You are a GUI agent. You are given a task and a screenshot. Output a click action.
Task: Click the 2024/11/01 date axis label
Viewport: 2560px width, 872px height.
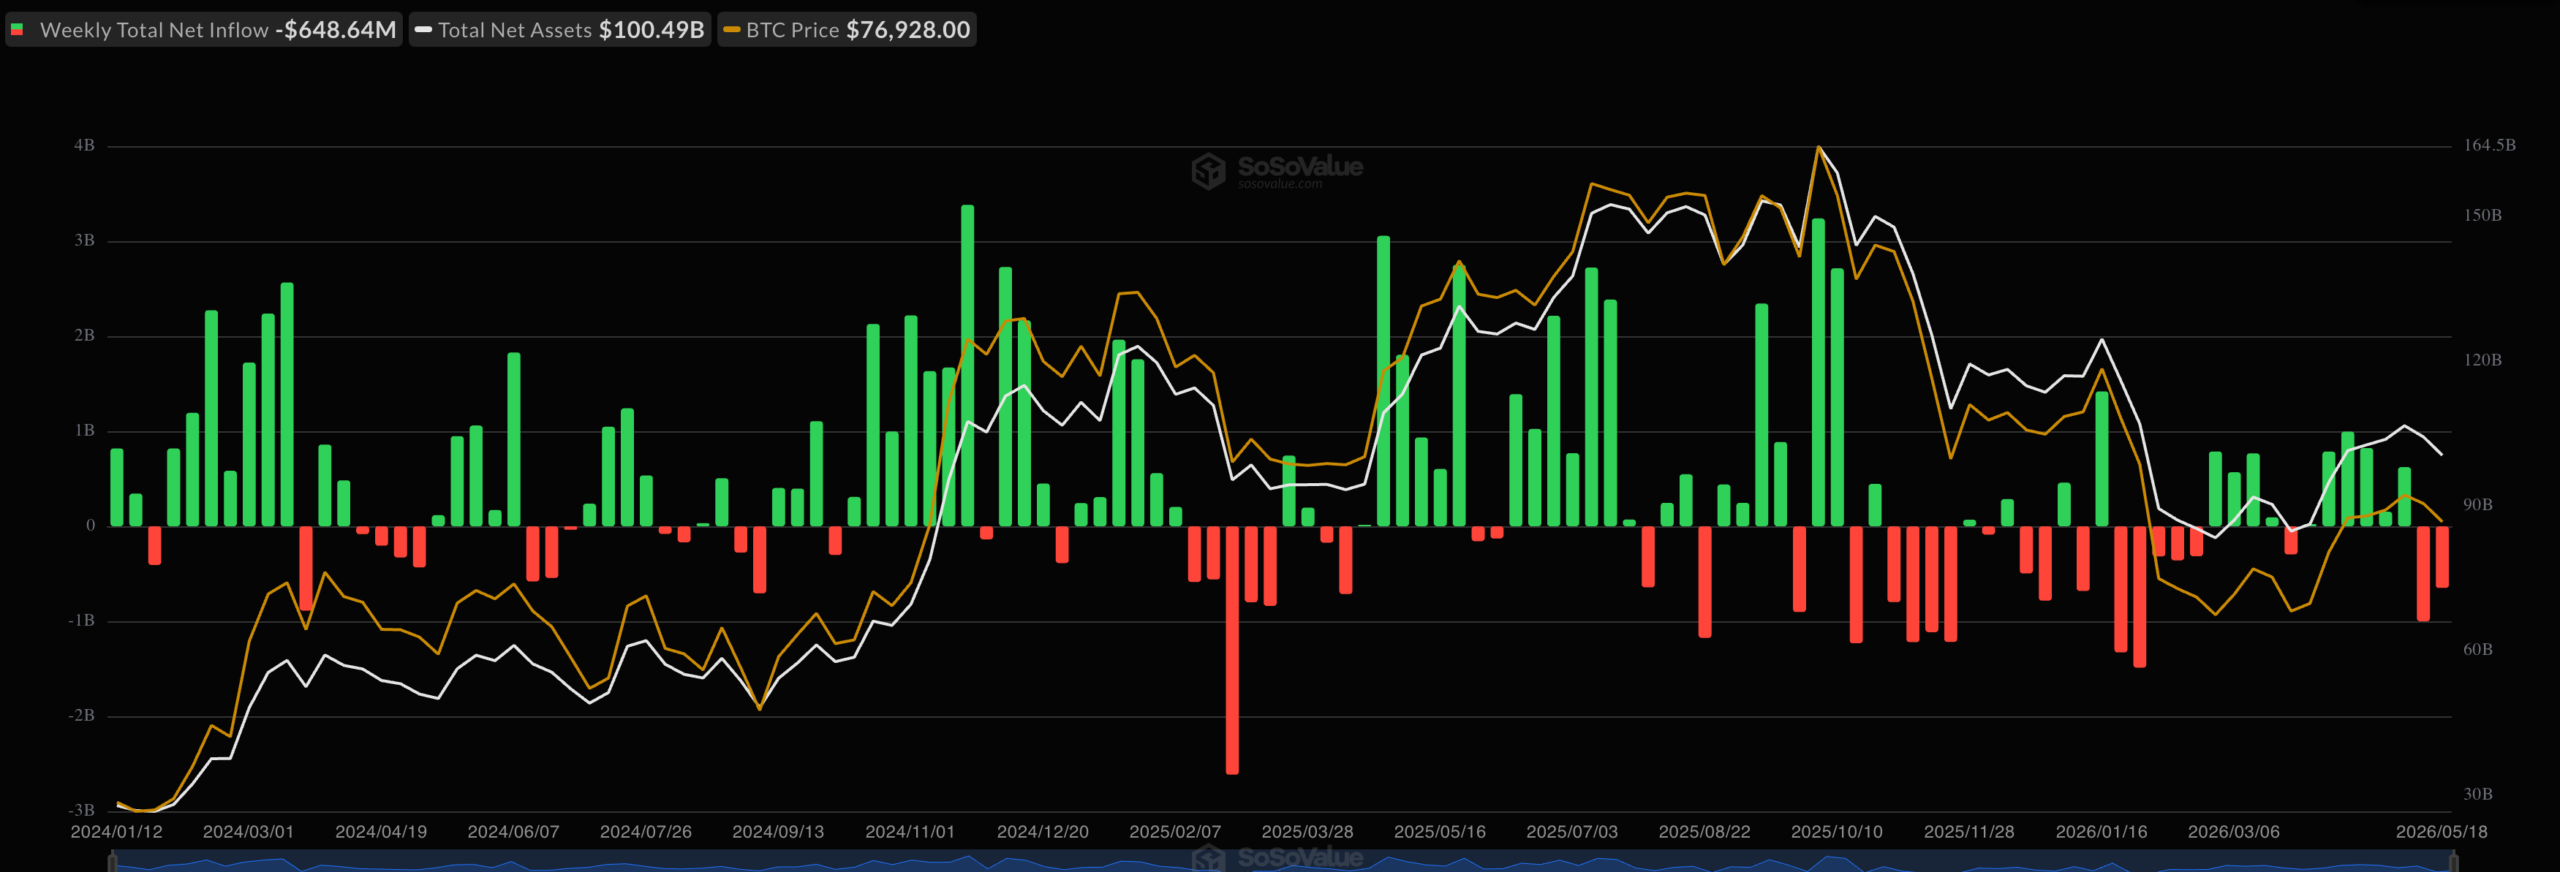(910, 832)
